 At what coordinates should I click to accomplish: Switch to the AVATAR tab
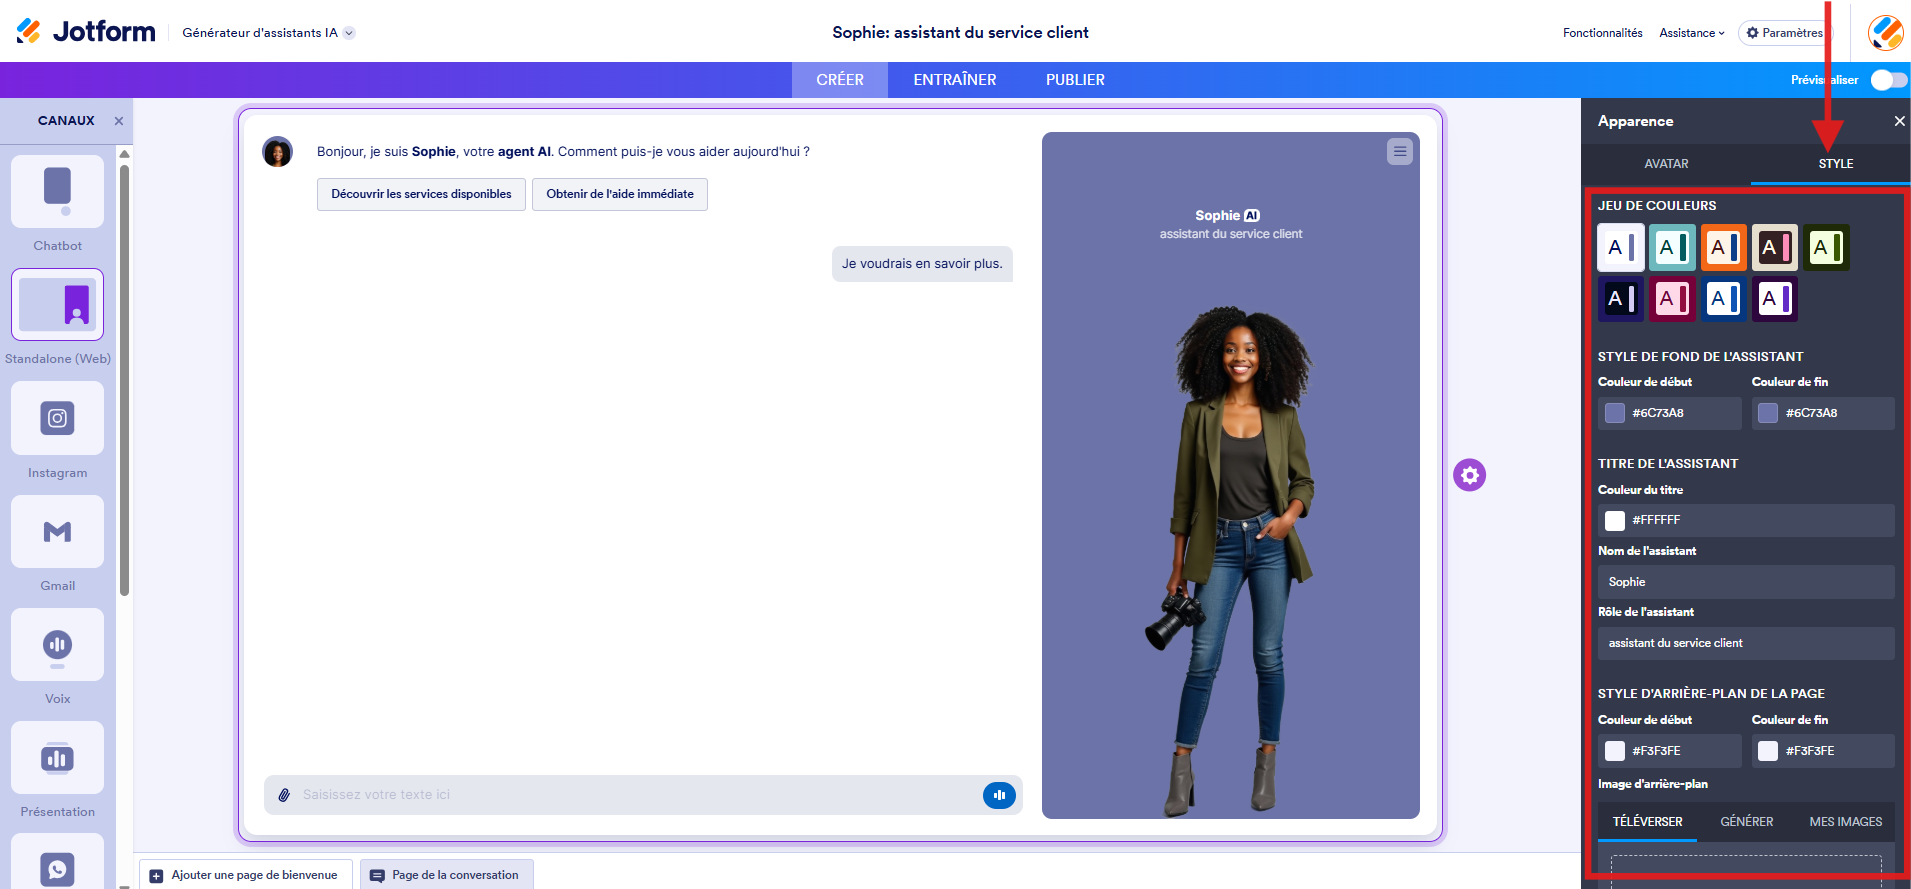tap(1666, 164)
